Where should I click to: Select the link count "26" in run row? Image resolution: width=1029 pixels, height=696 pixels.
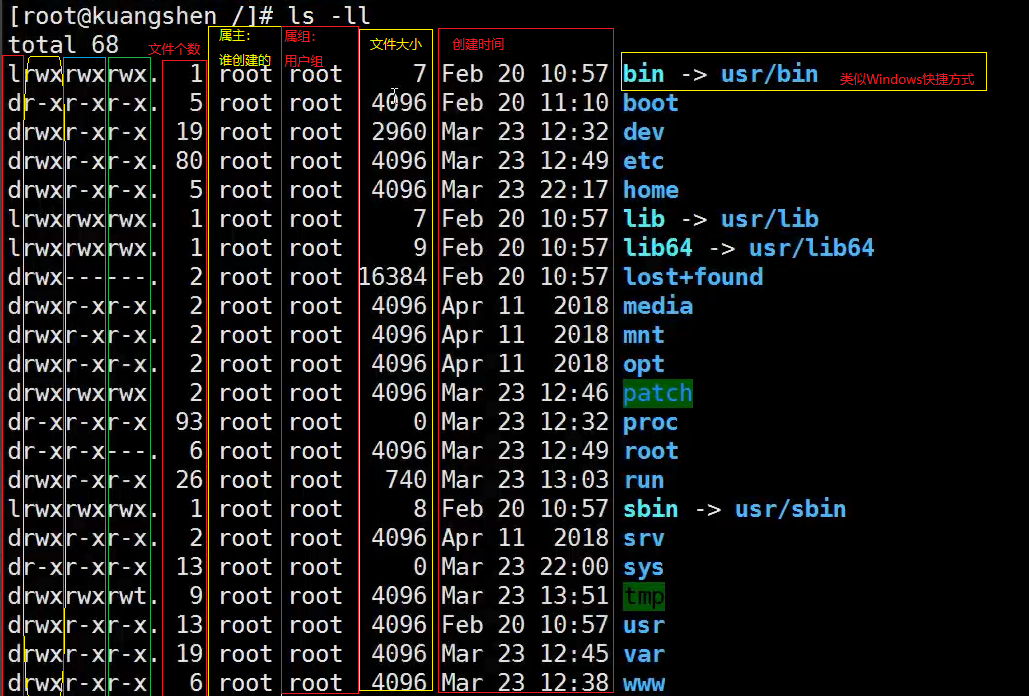189,480
